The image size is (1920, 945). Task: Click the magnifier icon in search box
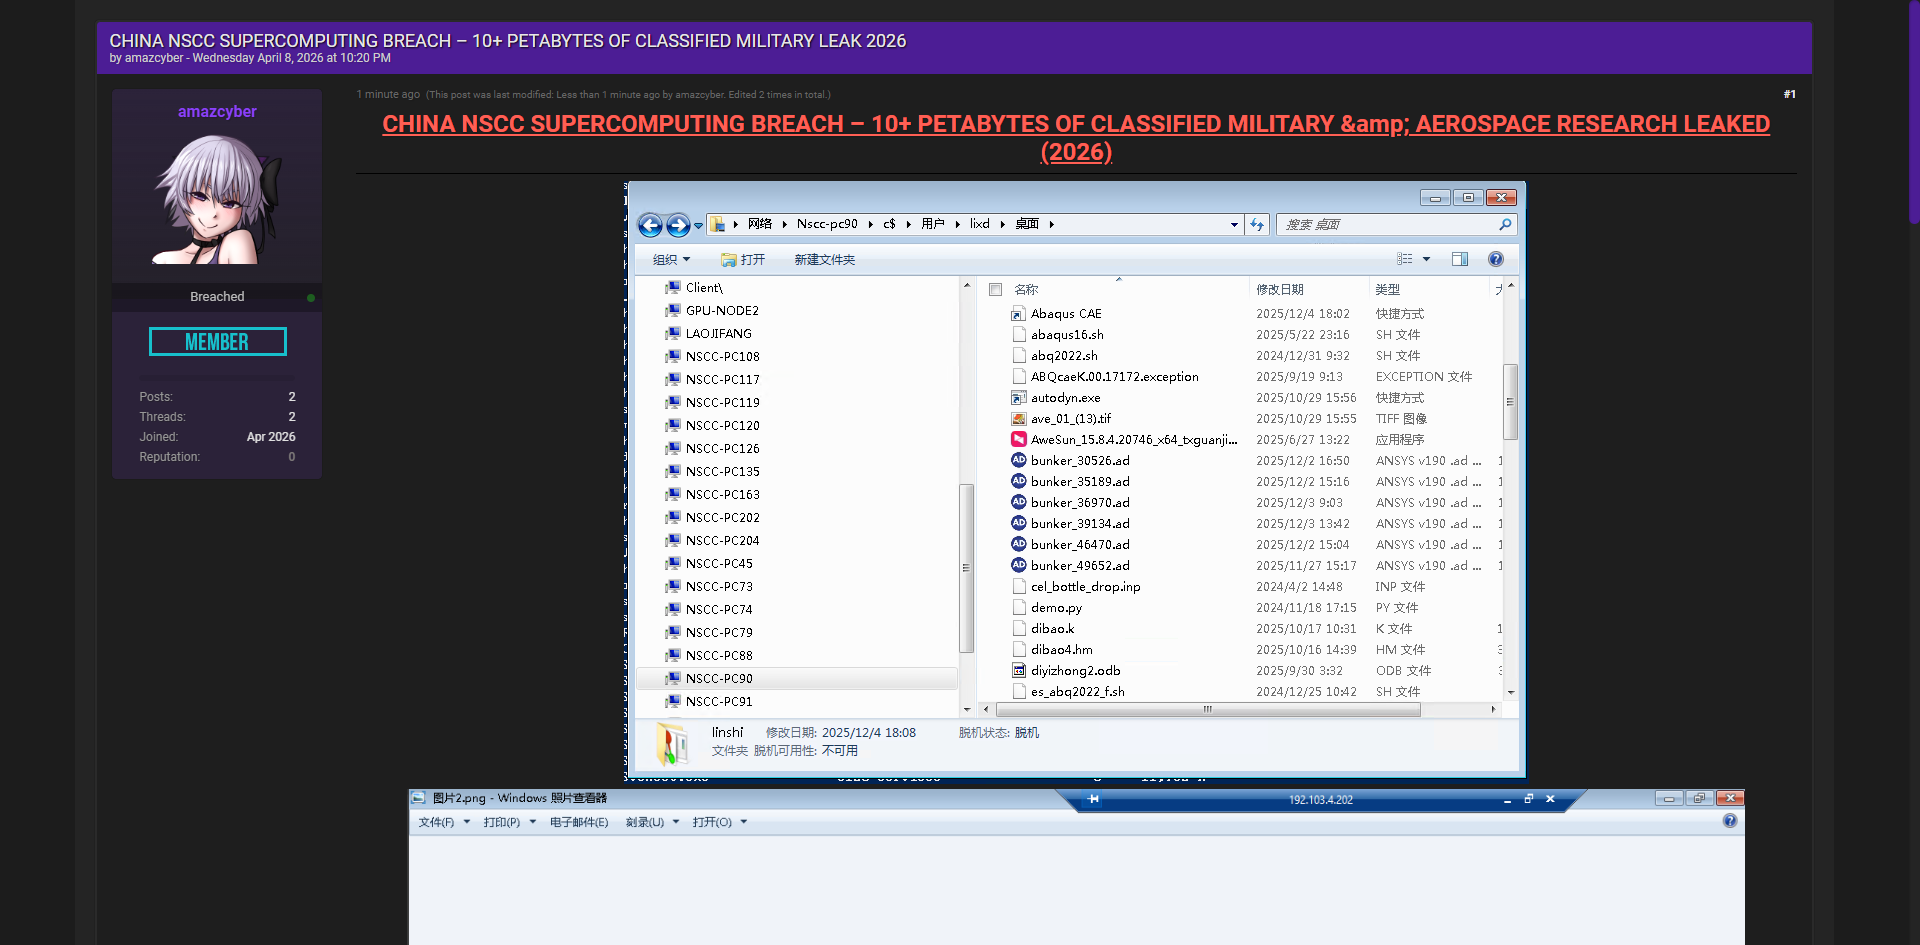[x=1504, y=225]
